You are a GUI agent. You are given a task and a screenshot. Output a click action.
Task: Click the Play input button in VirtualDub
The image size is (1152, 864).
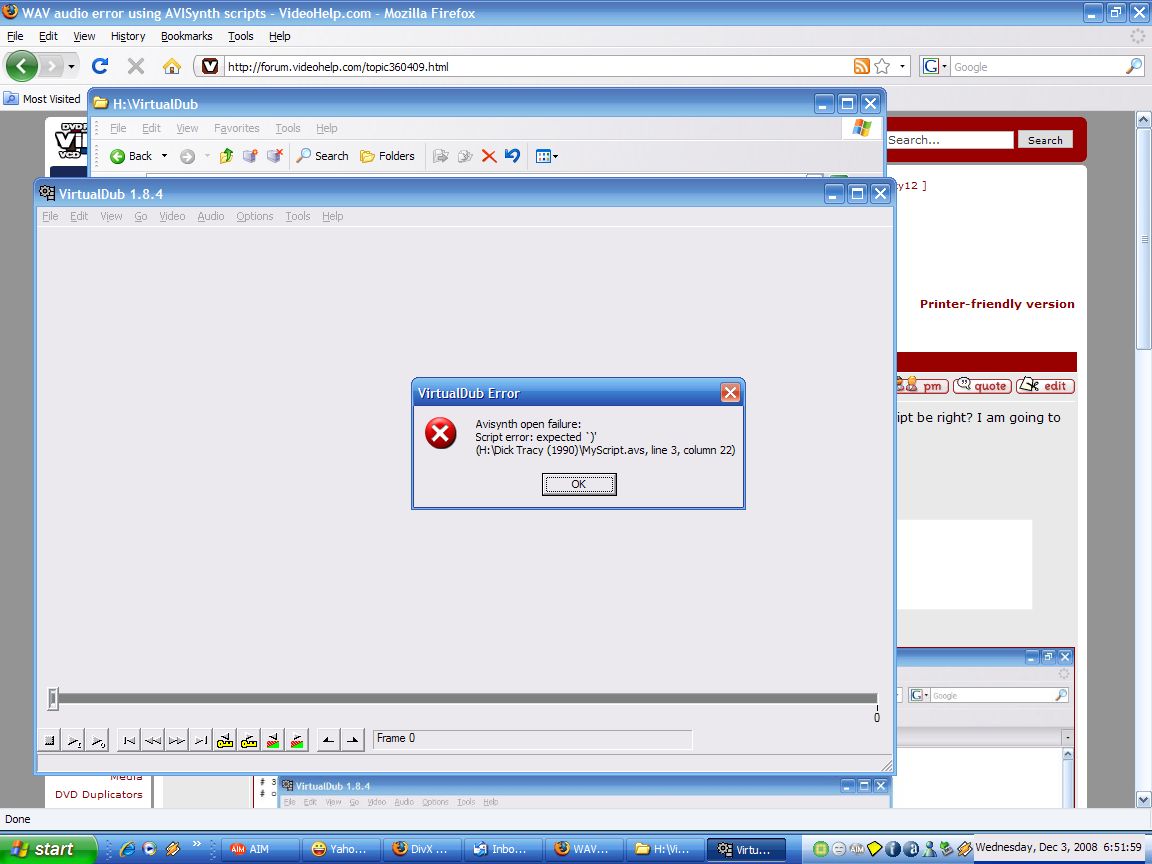(74, 741)
